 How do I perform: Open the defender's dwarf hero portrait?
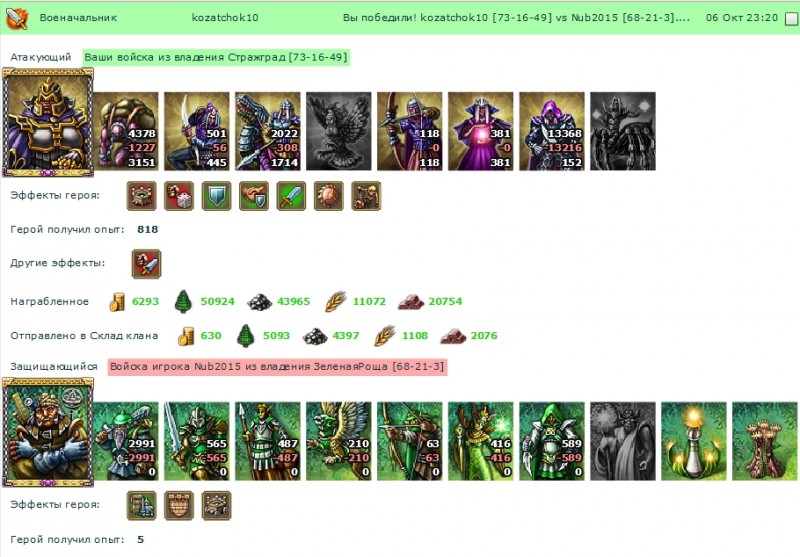click(x=48, y=432)
